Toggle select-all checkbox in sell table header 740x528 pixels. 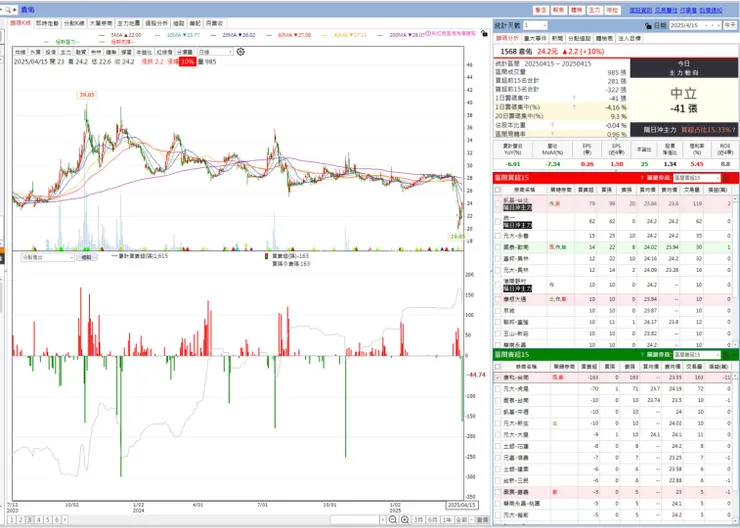(x=497, y=367)
